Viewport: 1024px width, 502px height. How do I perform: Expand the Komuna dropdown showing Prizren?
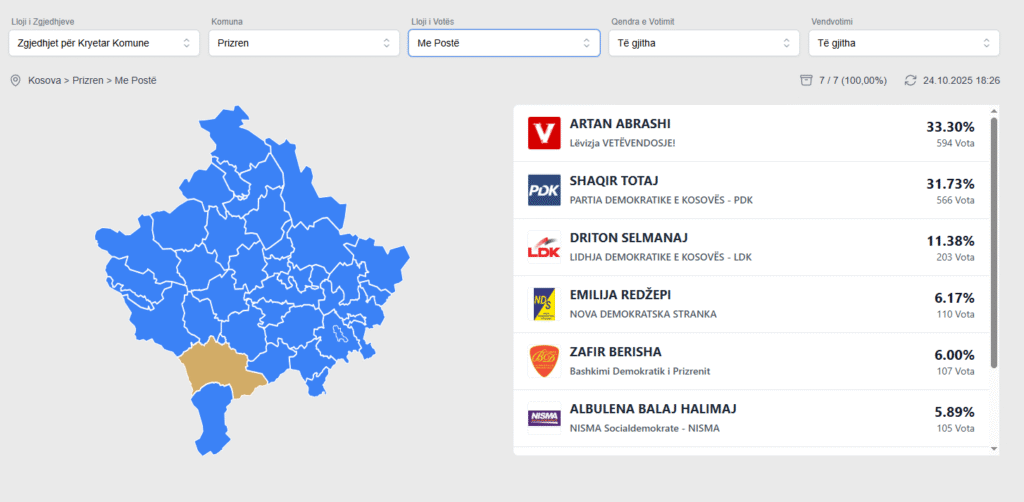(x=304, y=43)
